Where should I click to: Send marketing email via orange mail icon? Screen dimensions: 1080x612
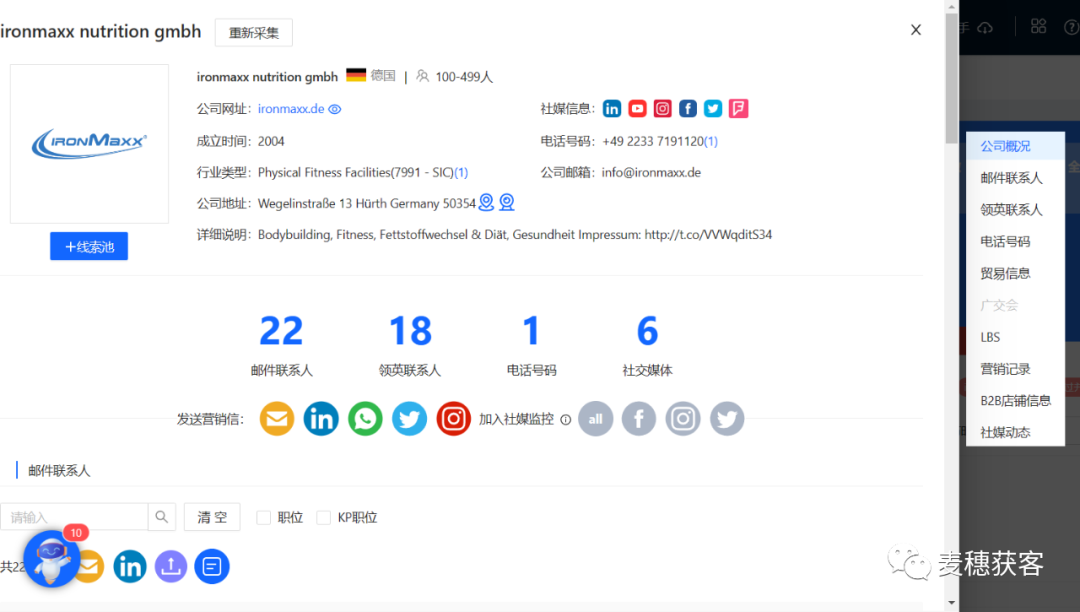pyautogui.click(x=277, y=419)
